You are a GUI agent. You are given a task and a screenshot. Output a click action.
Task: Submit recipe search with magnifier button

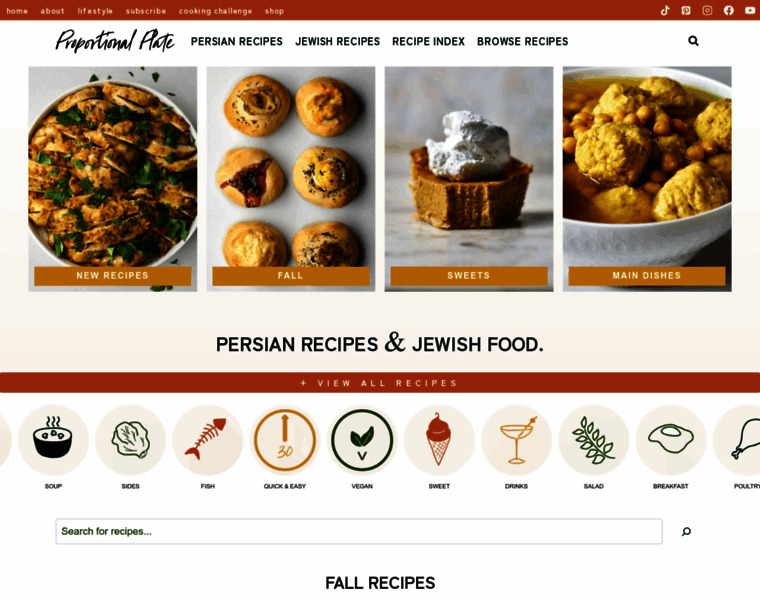[686, 532]
